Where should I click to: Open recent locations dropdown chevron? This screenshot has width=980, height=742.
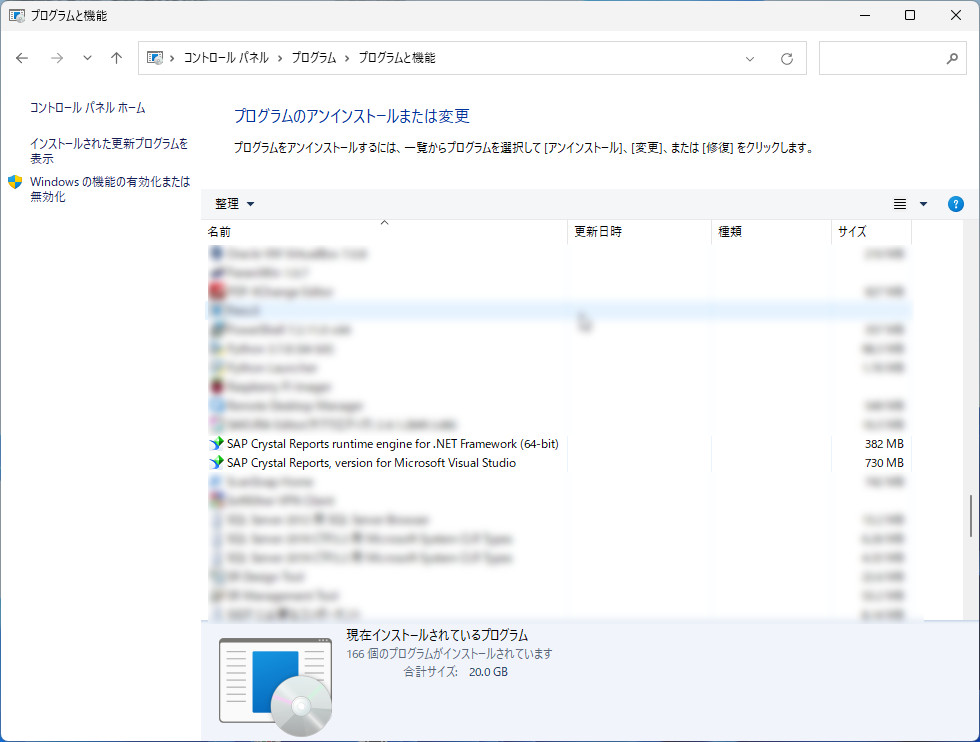coord(87,58)
